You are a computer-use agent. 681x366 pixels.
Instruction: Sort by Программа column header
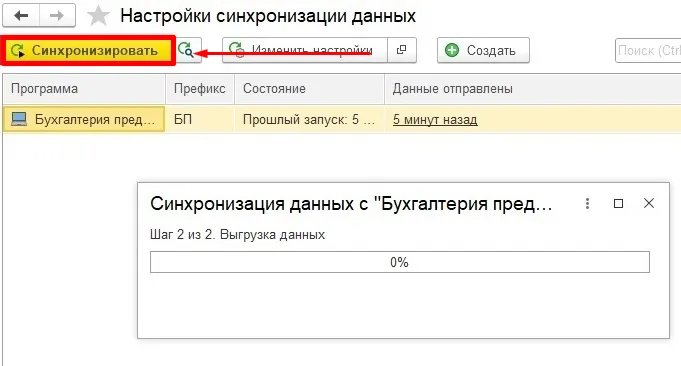point(84,89)
